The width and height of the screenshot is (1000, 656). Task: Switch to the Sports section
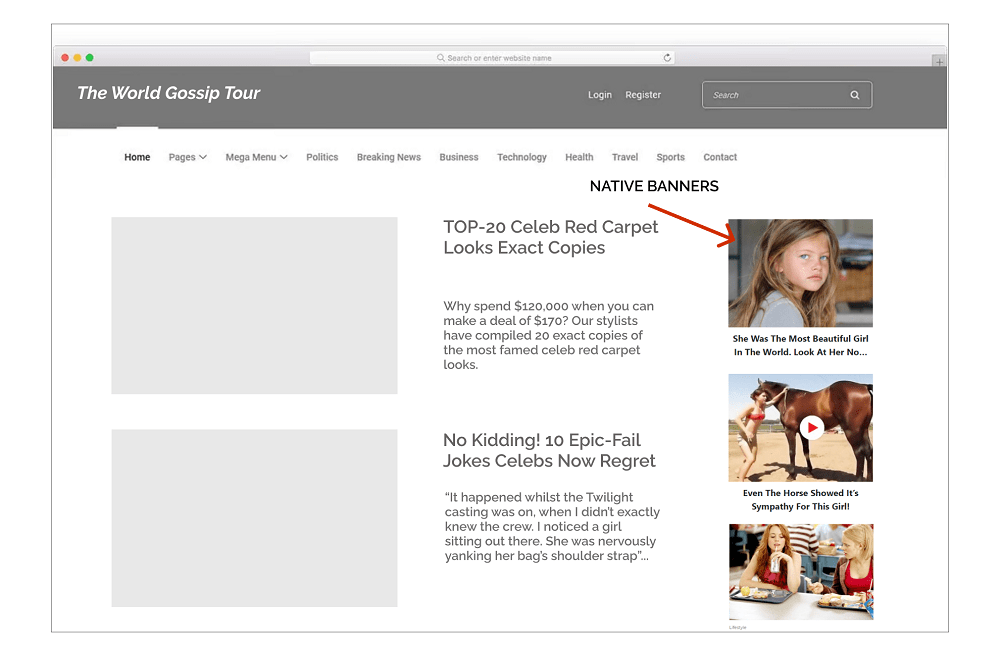click(670, 157)
